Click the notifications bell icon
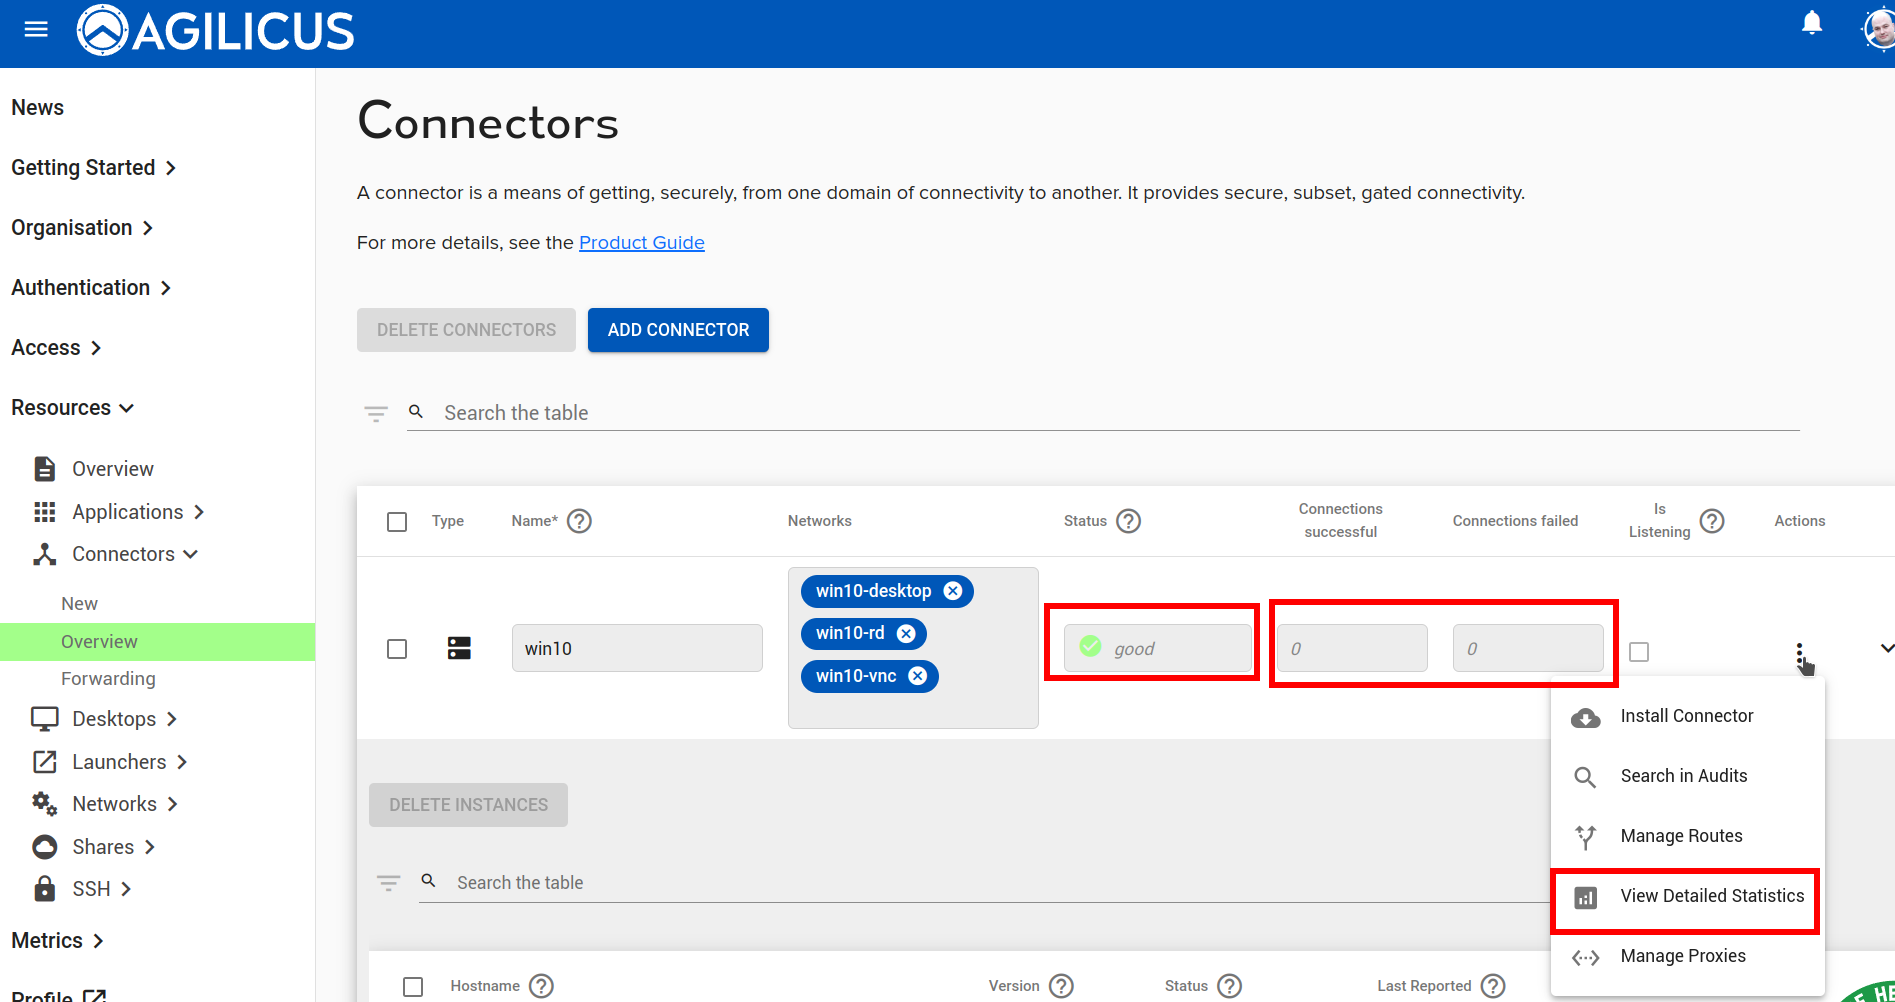This screenshot has width=1895, height=1002. tap(1811, 23)
